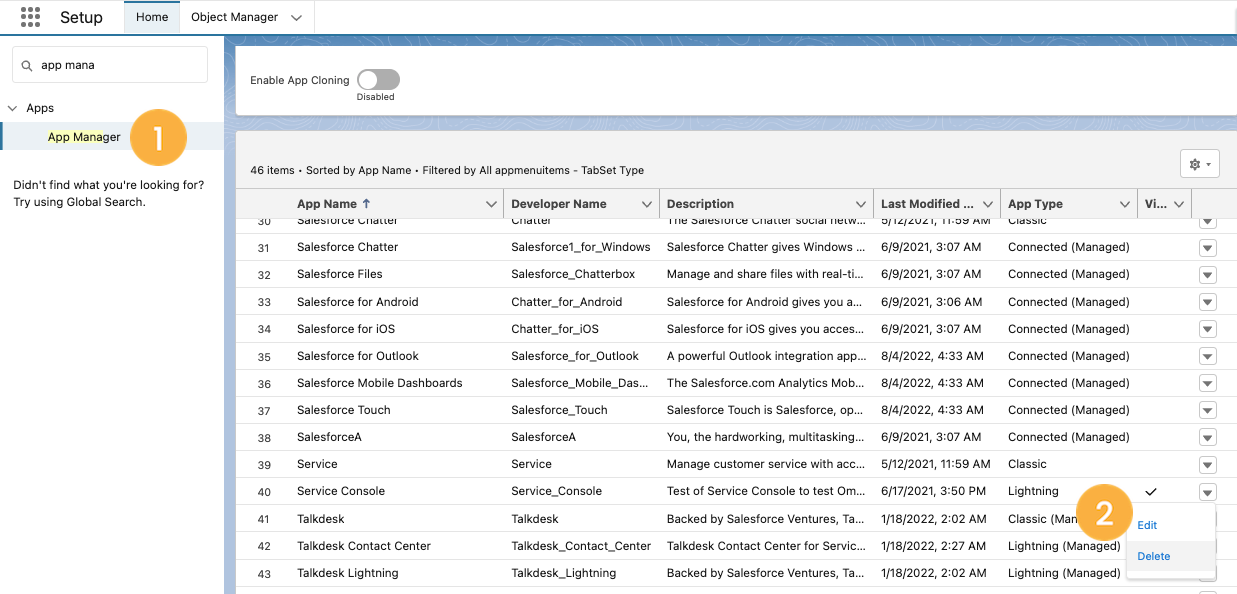Click the visible checkmark in Service Console row
The width and height of the screenshot is (1237, 594).
pos(1151,491)
